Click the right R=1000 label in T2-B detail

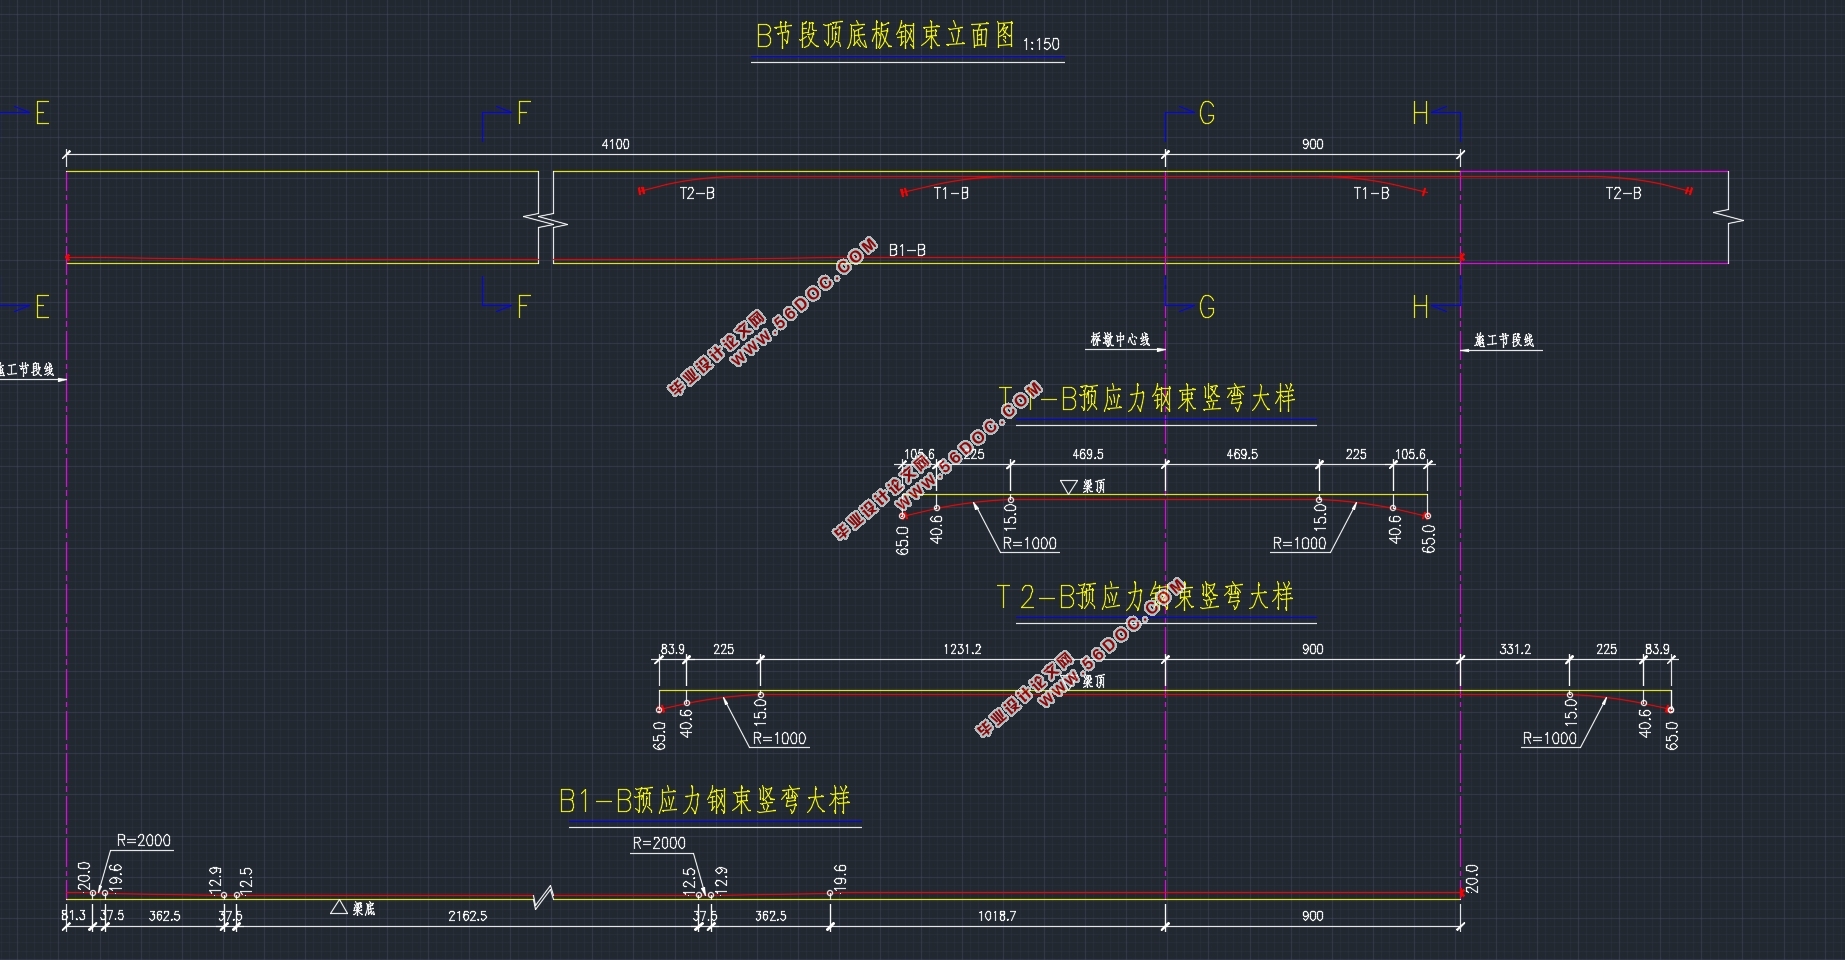1549,739
